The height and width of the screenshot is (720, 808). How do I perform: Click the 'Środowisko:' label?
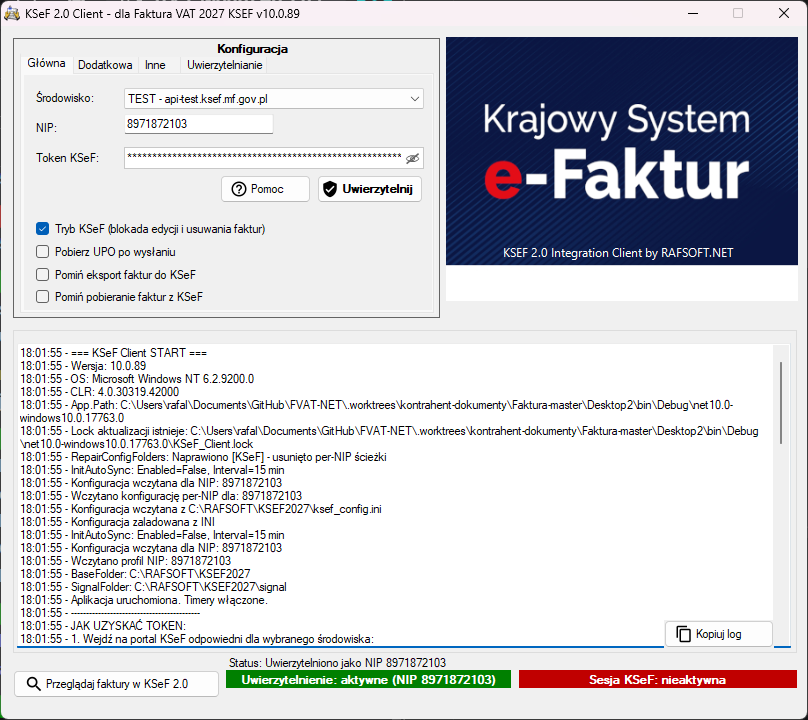[x=65, y=98]
